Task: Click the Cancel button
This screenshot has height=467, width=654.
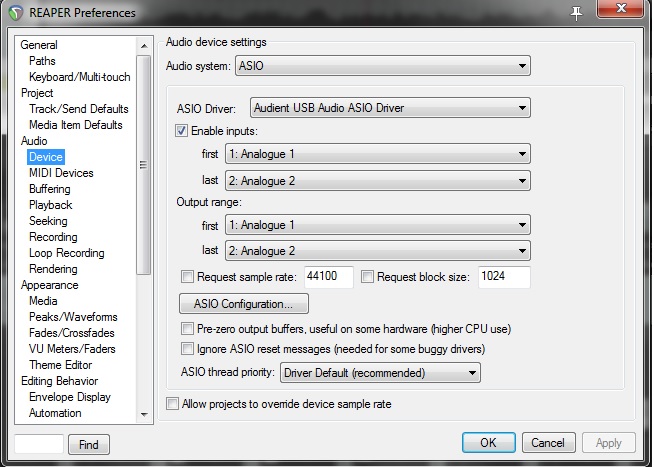Action: coord(548,442)
